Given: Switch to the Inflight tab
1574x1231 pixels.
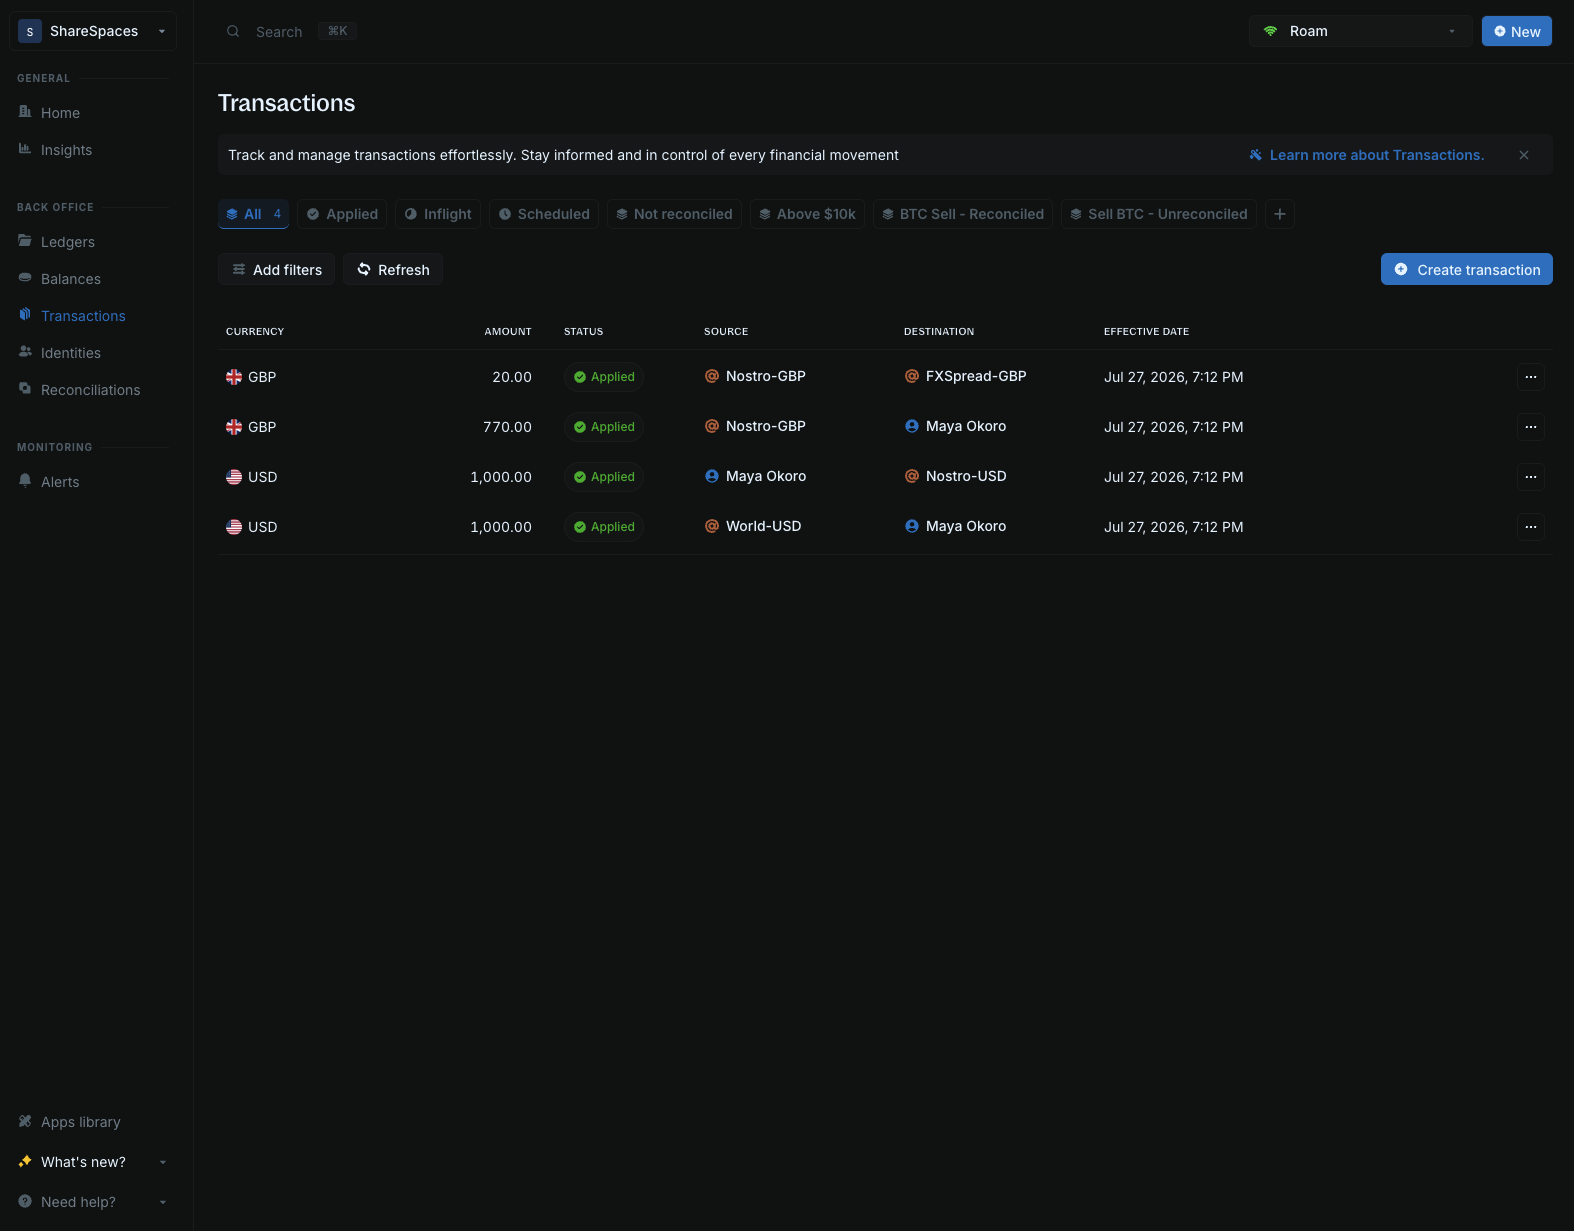Looking at the screenshot, I should coord(438,214).
